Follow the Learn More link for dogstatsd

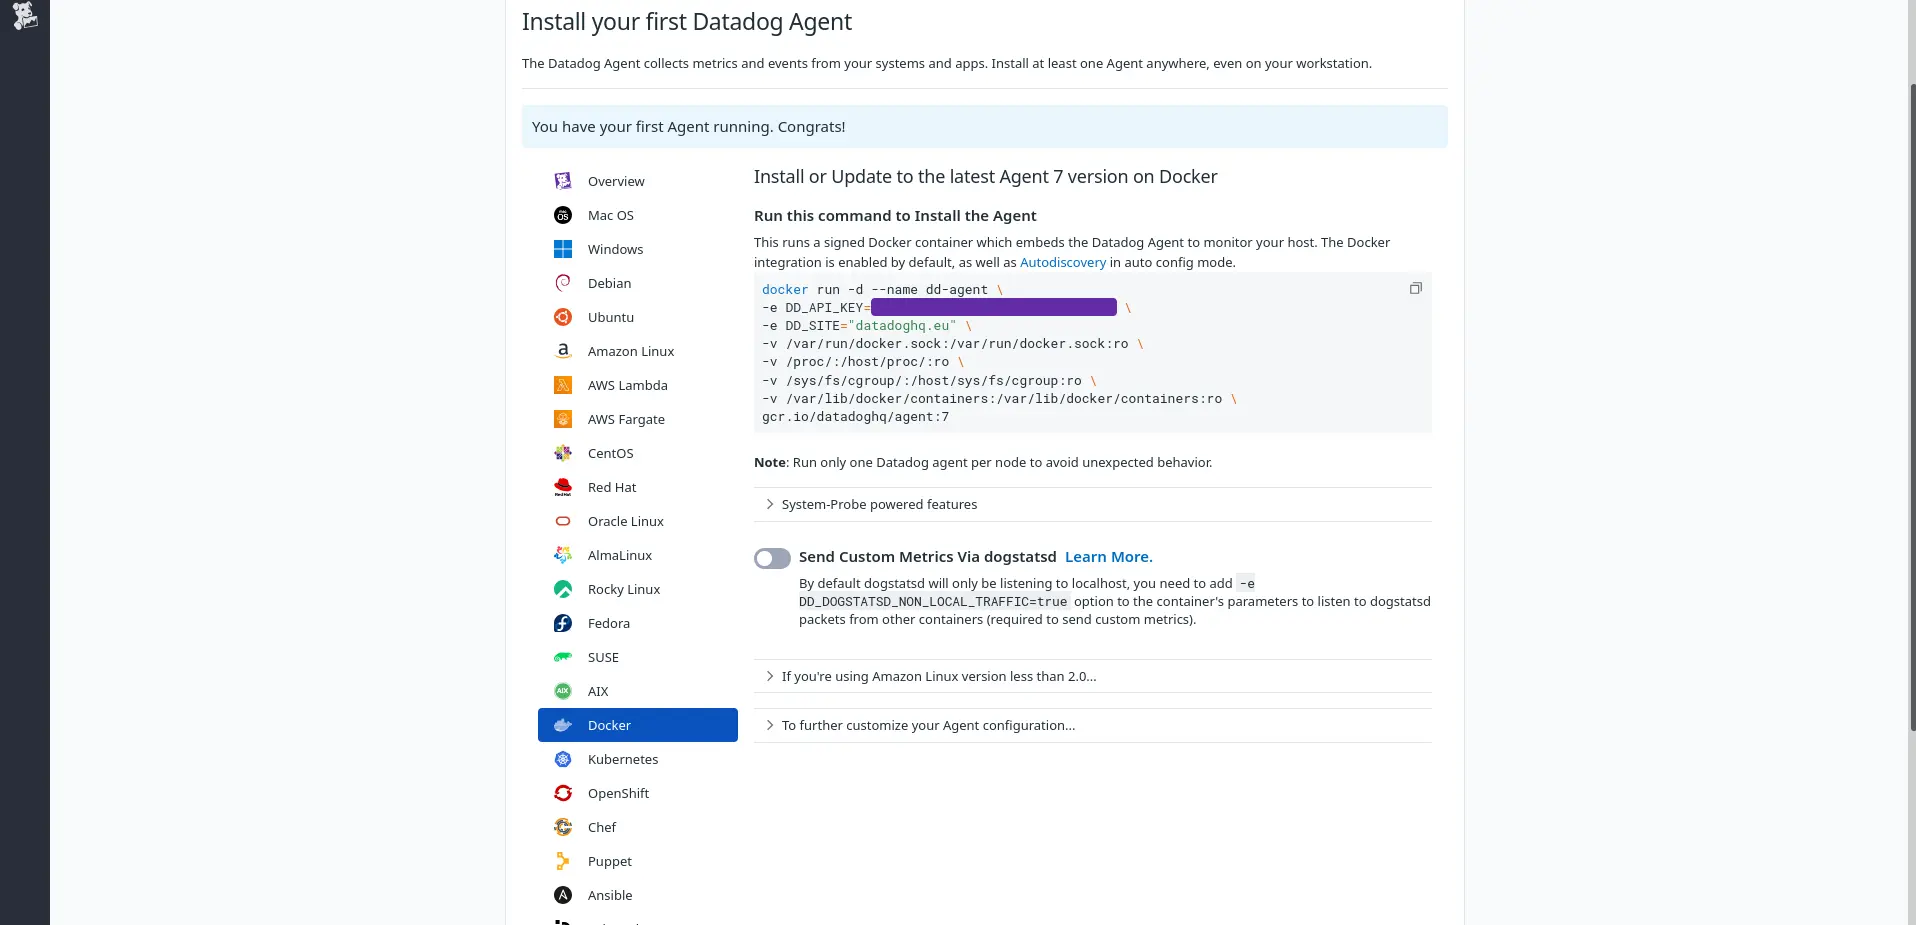point(1108,557)
